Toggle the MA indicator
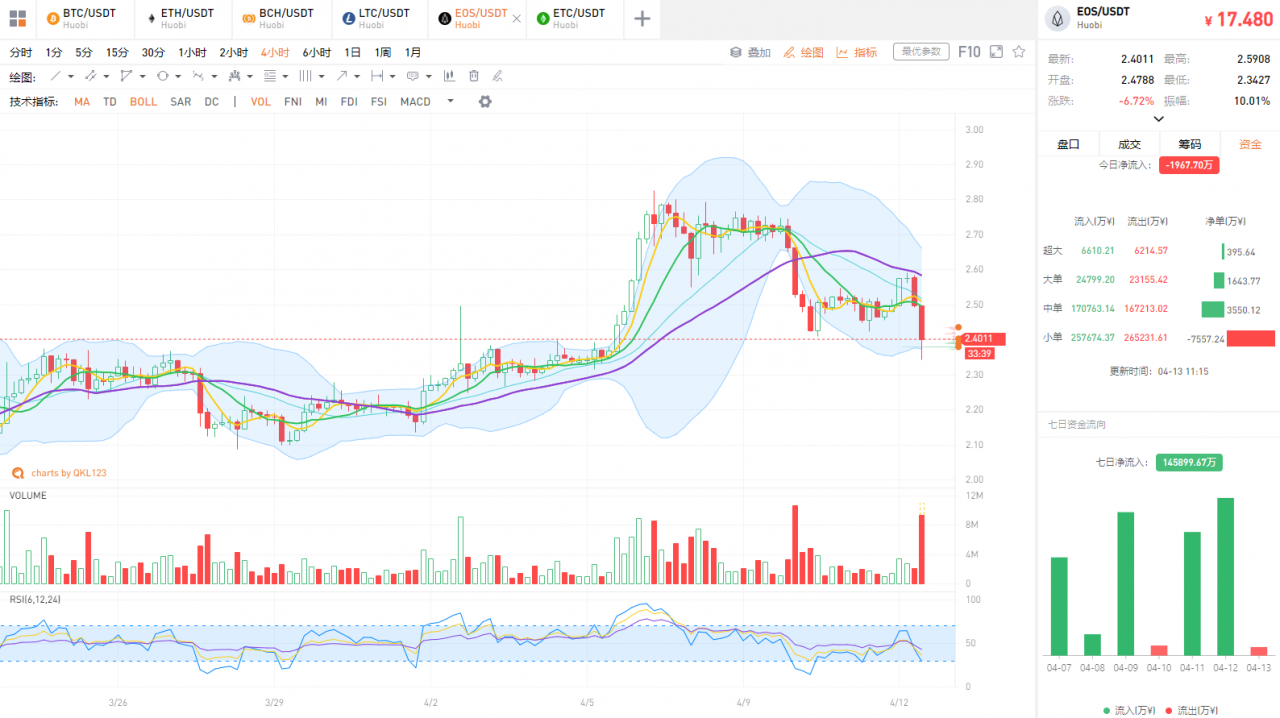The width and height of the screenshot is (1280, 718). [82, 102]
